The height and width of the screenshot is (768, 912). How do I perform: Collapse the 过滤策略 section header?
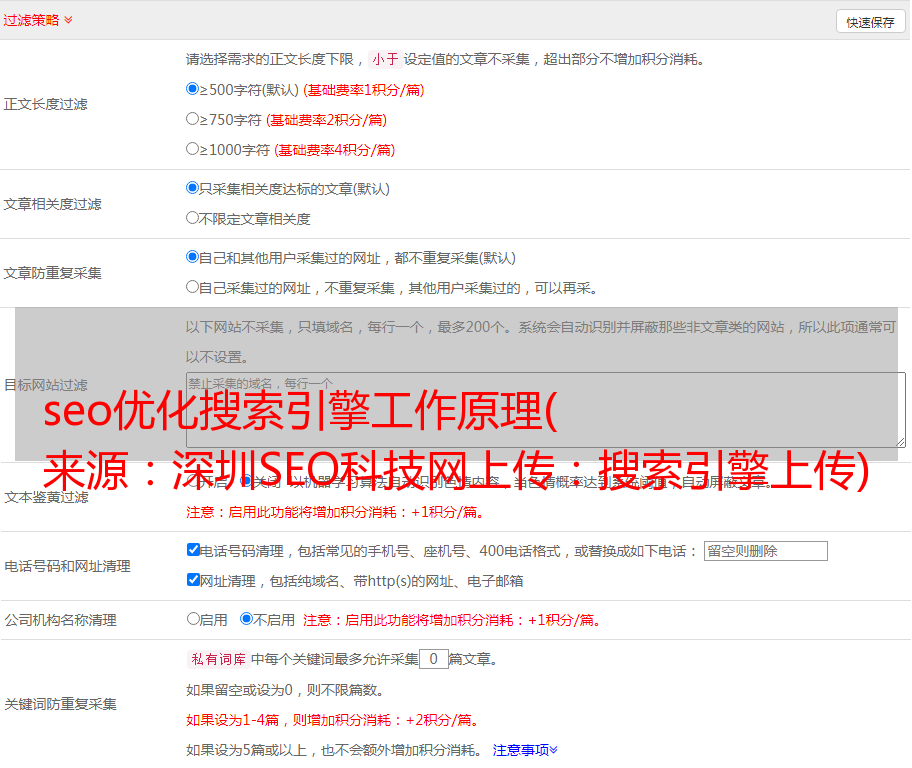(x=38, y=20)
